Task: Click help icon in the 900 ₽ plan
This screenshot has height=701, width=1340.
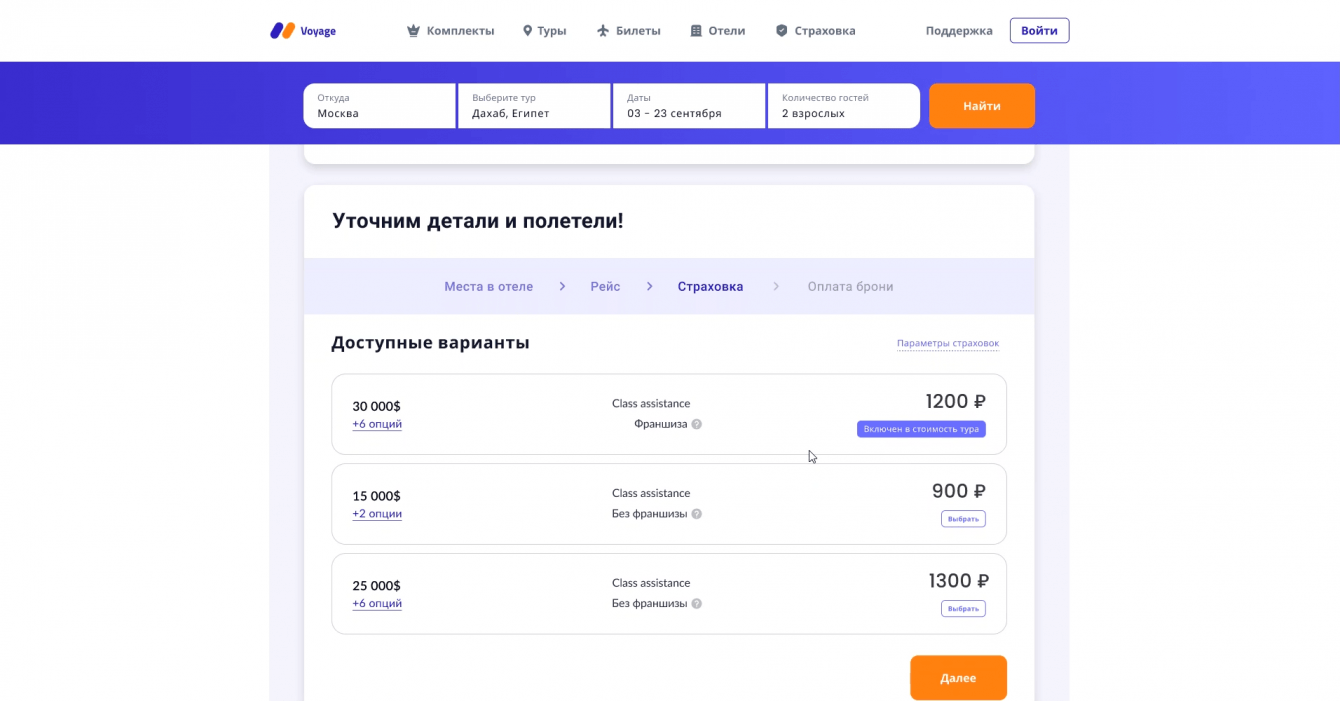Action: [697, 514]
